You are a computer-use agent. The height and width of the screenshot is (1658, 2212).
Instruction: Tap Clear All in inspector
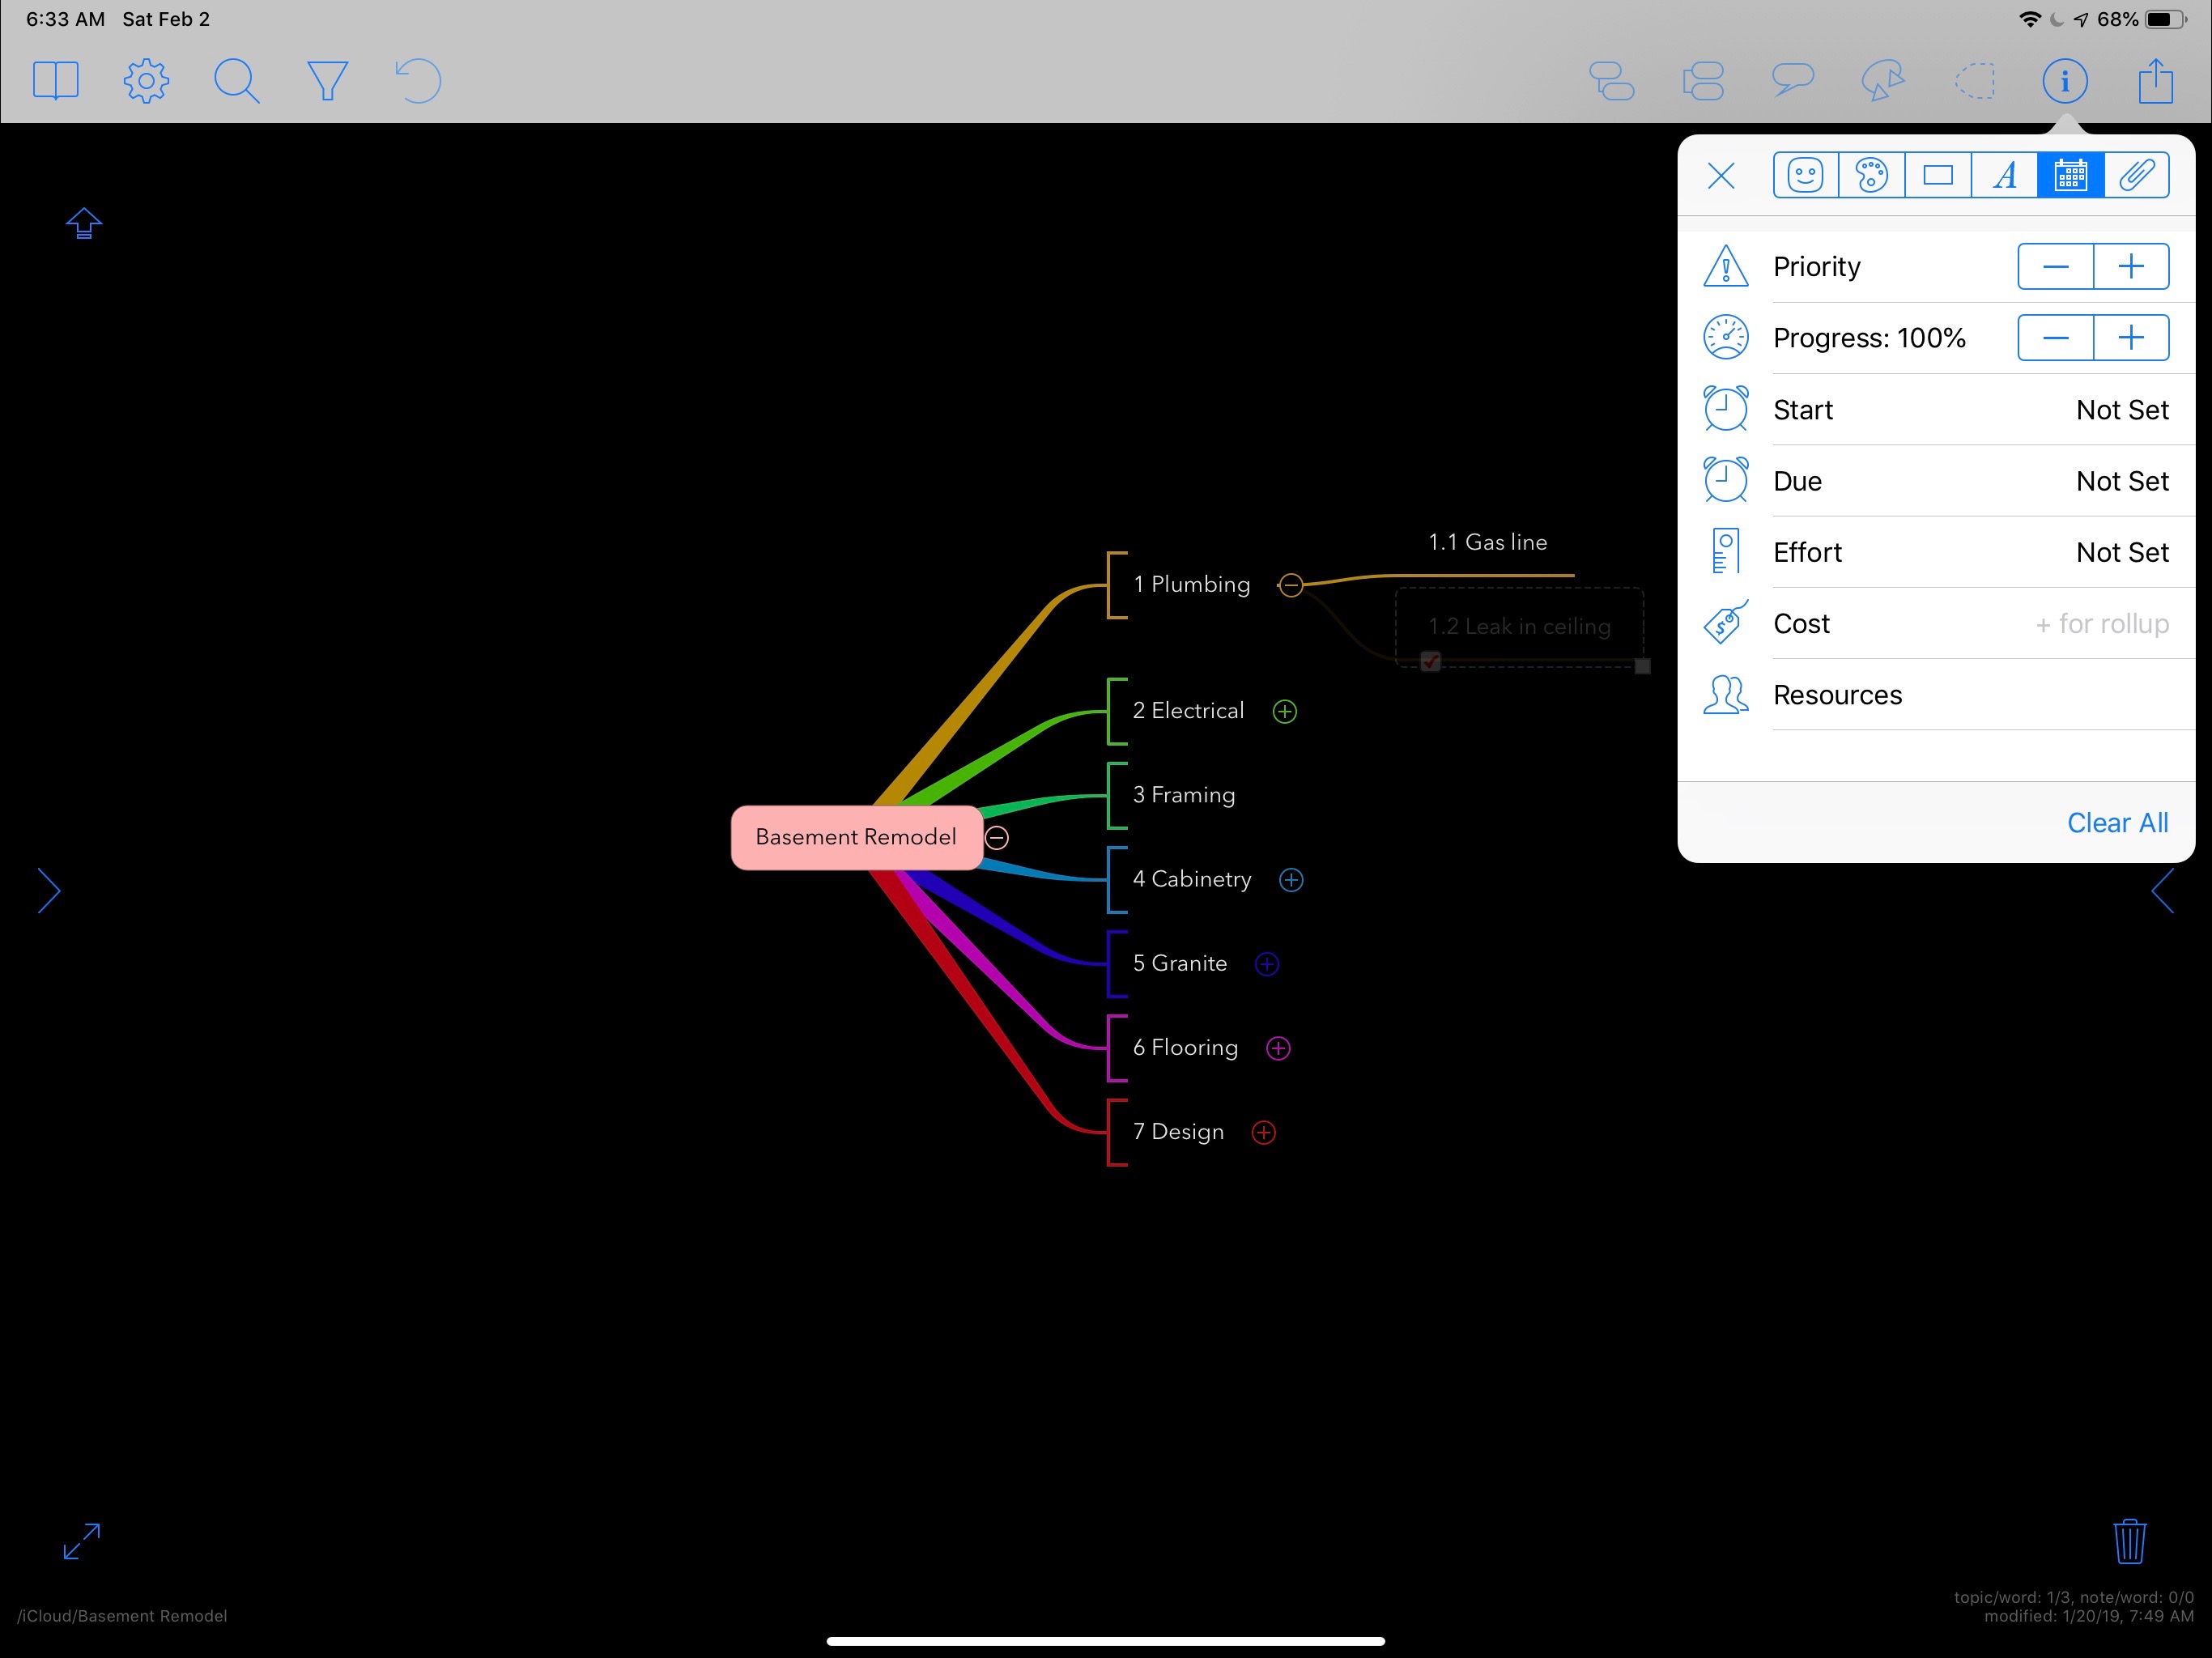[2118, 823]
